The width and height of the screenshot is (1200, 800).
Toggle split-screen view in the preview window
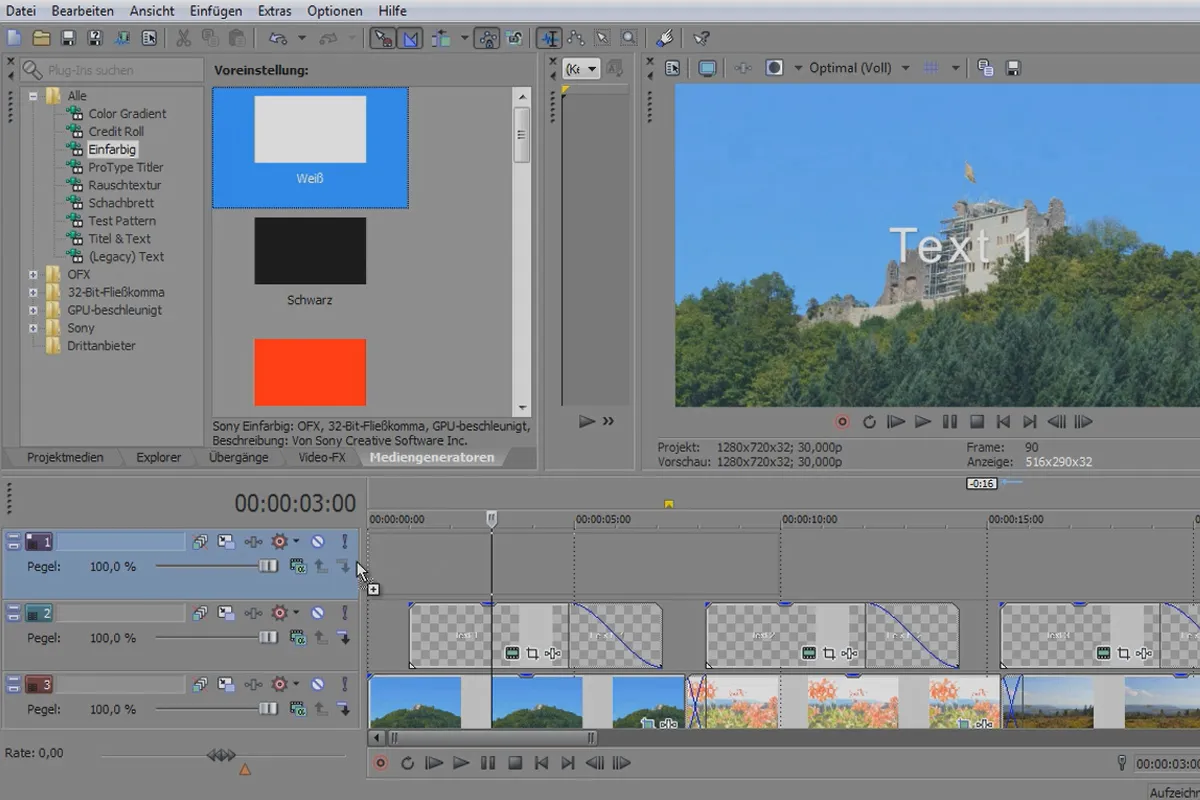coord(774,68)
